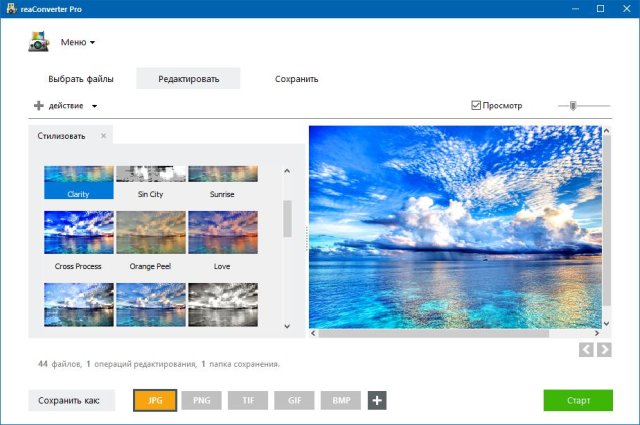Viewport: 640px width, 425px height.
Task: Click the plus icon to add action
Action: click(x=39, y=105)
